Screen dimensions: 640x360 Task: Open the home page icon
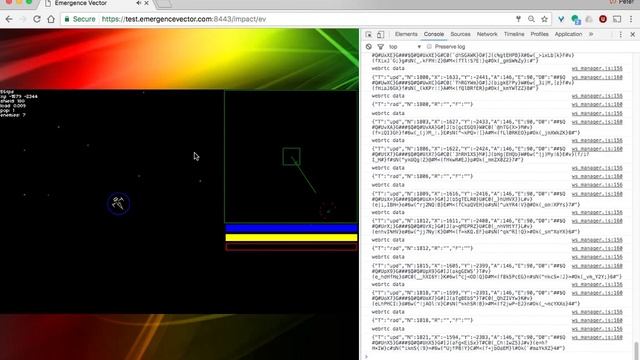51,19
